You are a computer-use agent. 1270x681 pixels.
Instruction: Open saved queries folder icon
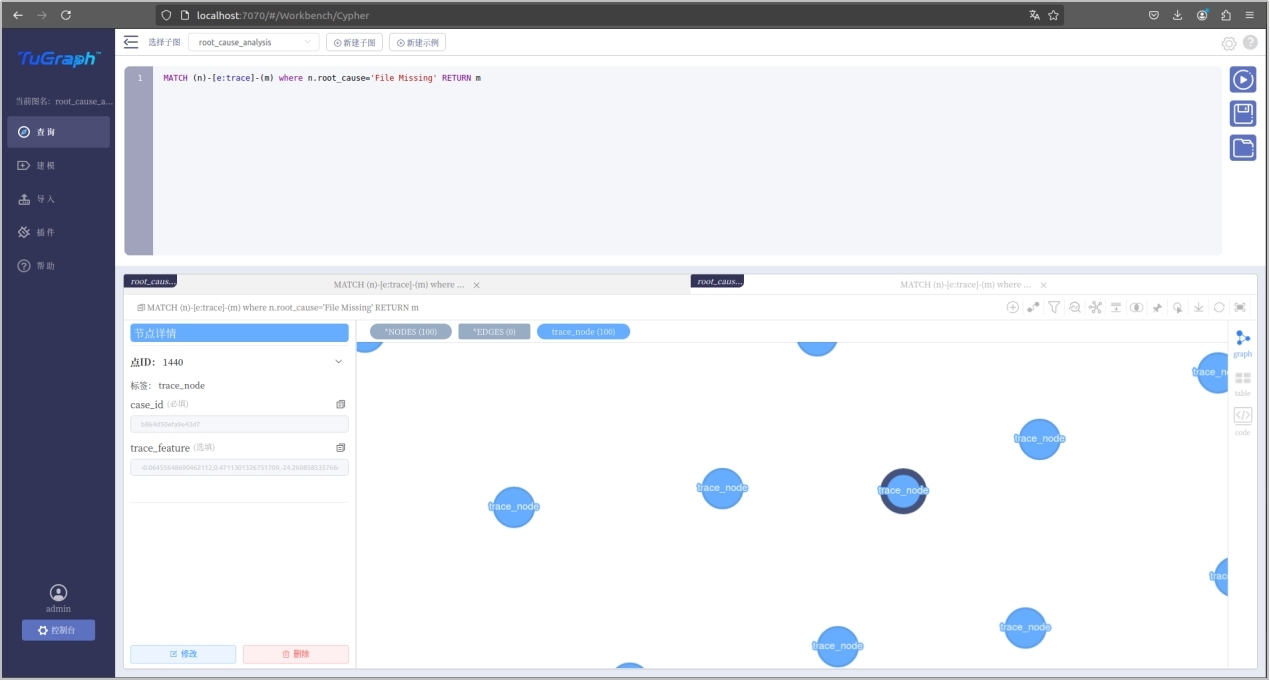tap(1242, 148)
